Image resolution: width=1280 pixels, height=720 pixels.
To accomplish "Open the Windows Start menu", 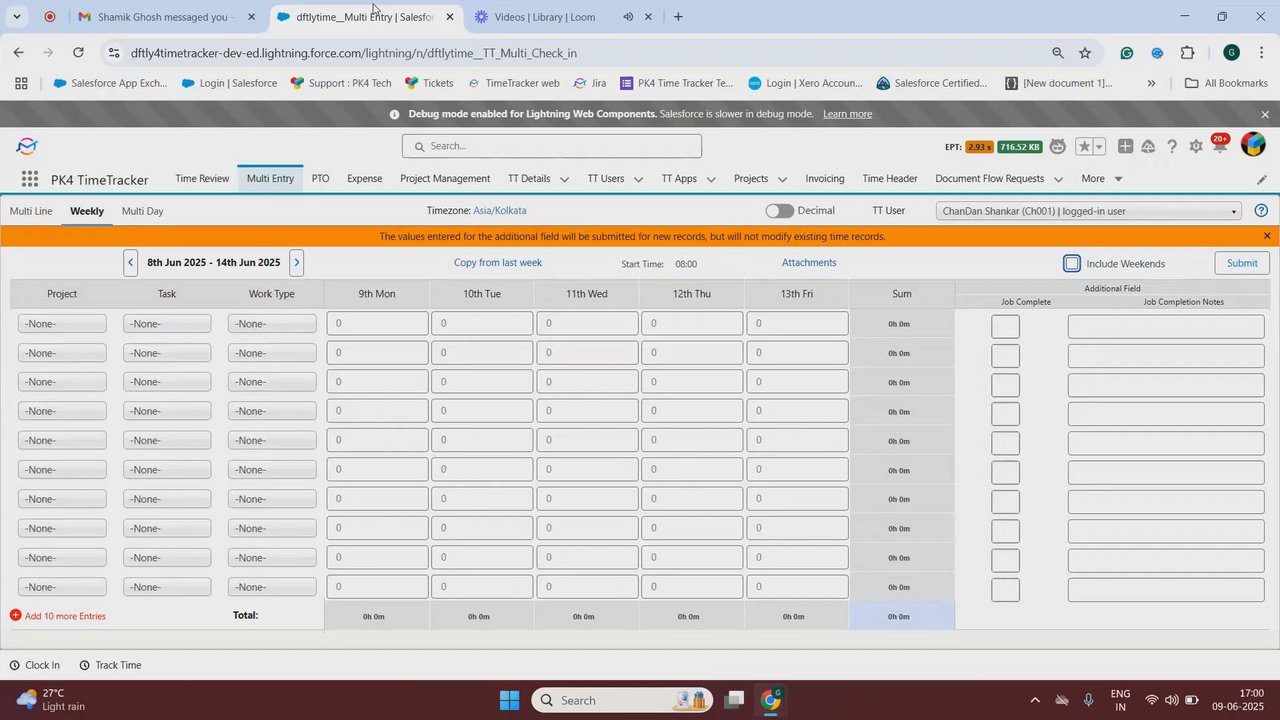I will pyautogui.click(x=509, y=700).
